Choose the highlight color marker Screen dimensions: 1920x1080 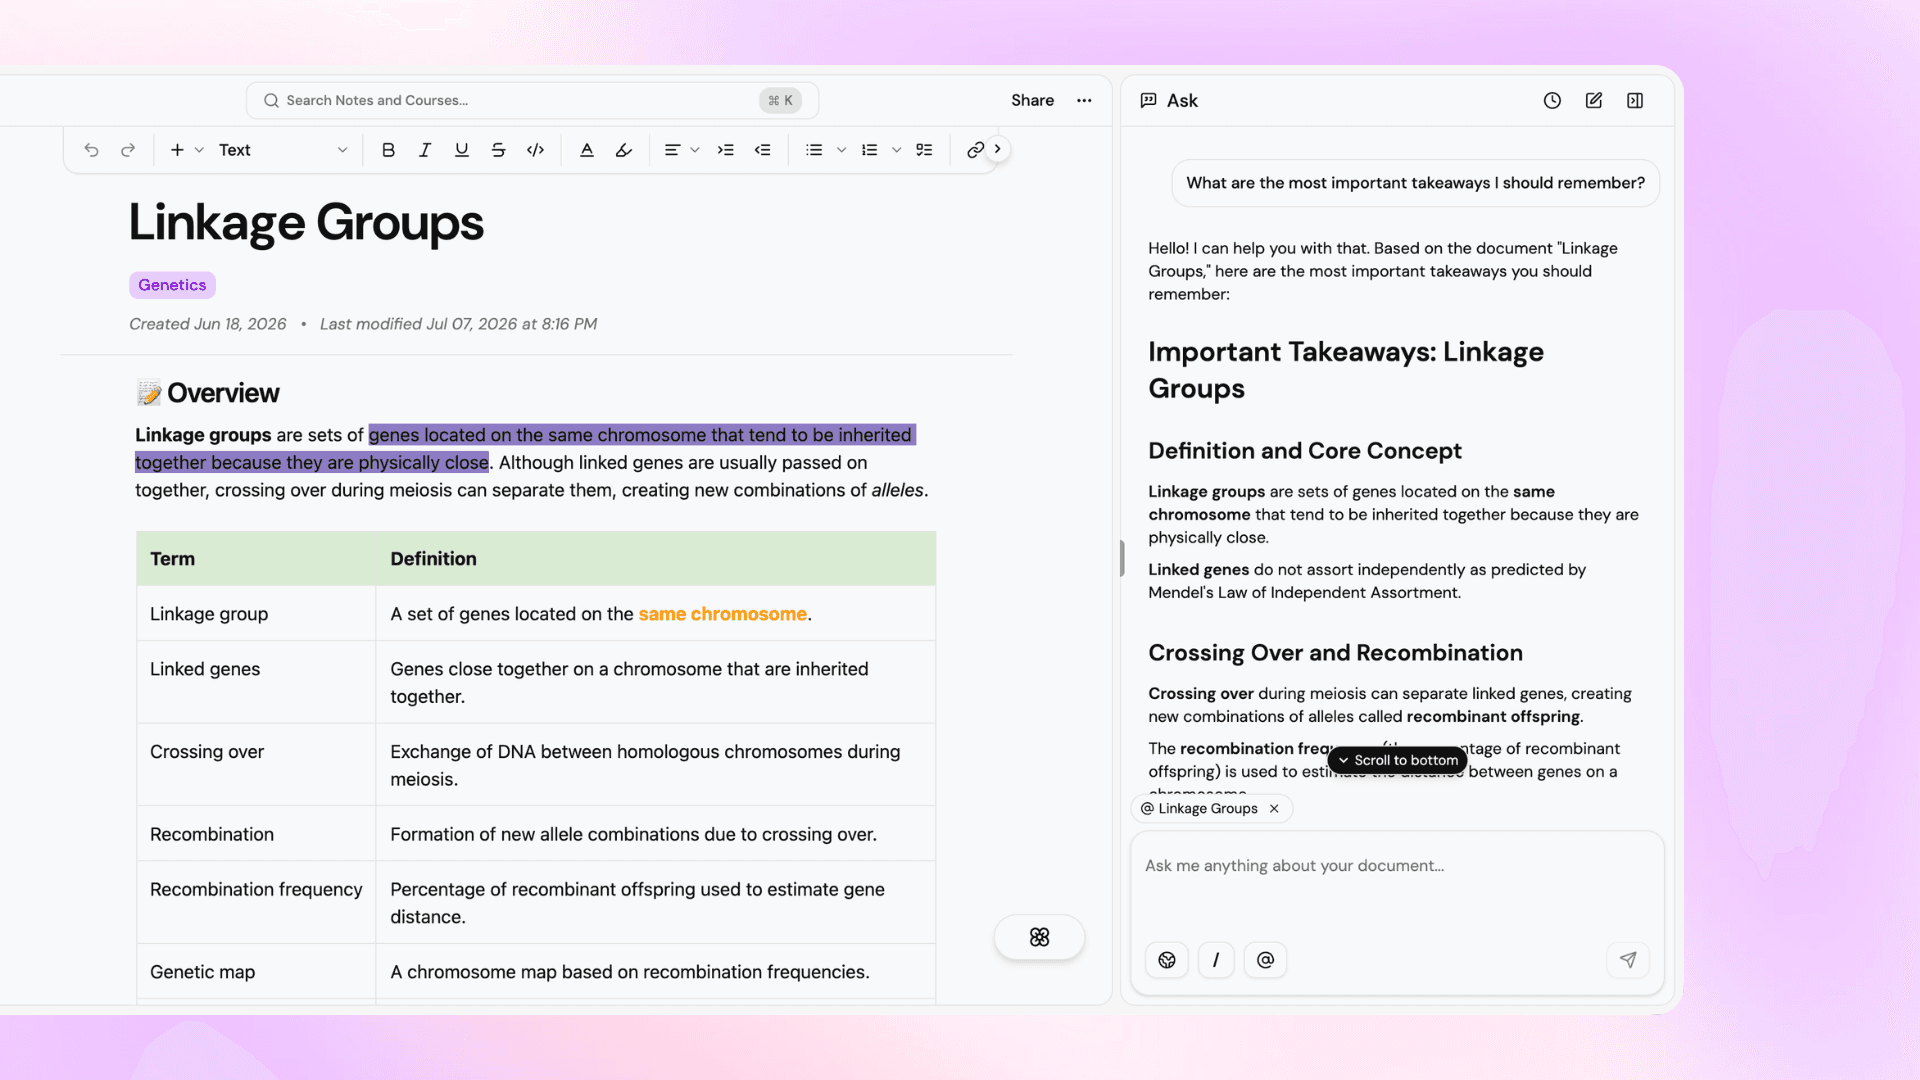click(x=624, y=150)
